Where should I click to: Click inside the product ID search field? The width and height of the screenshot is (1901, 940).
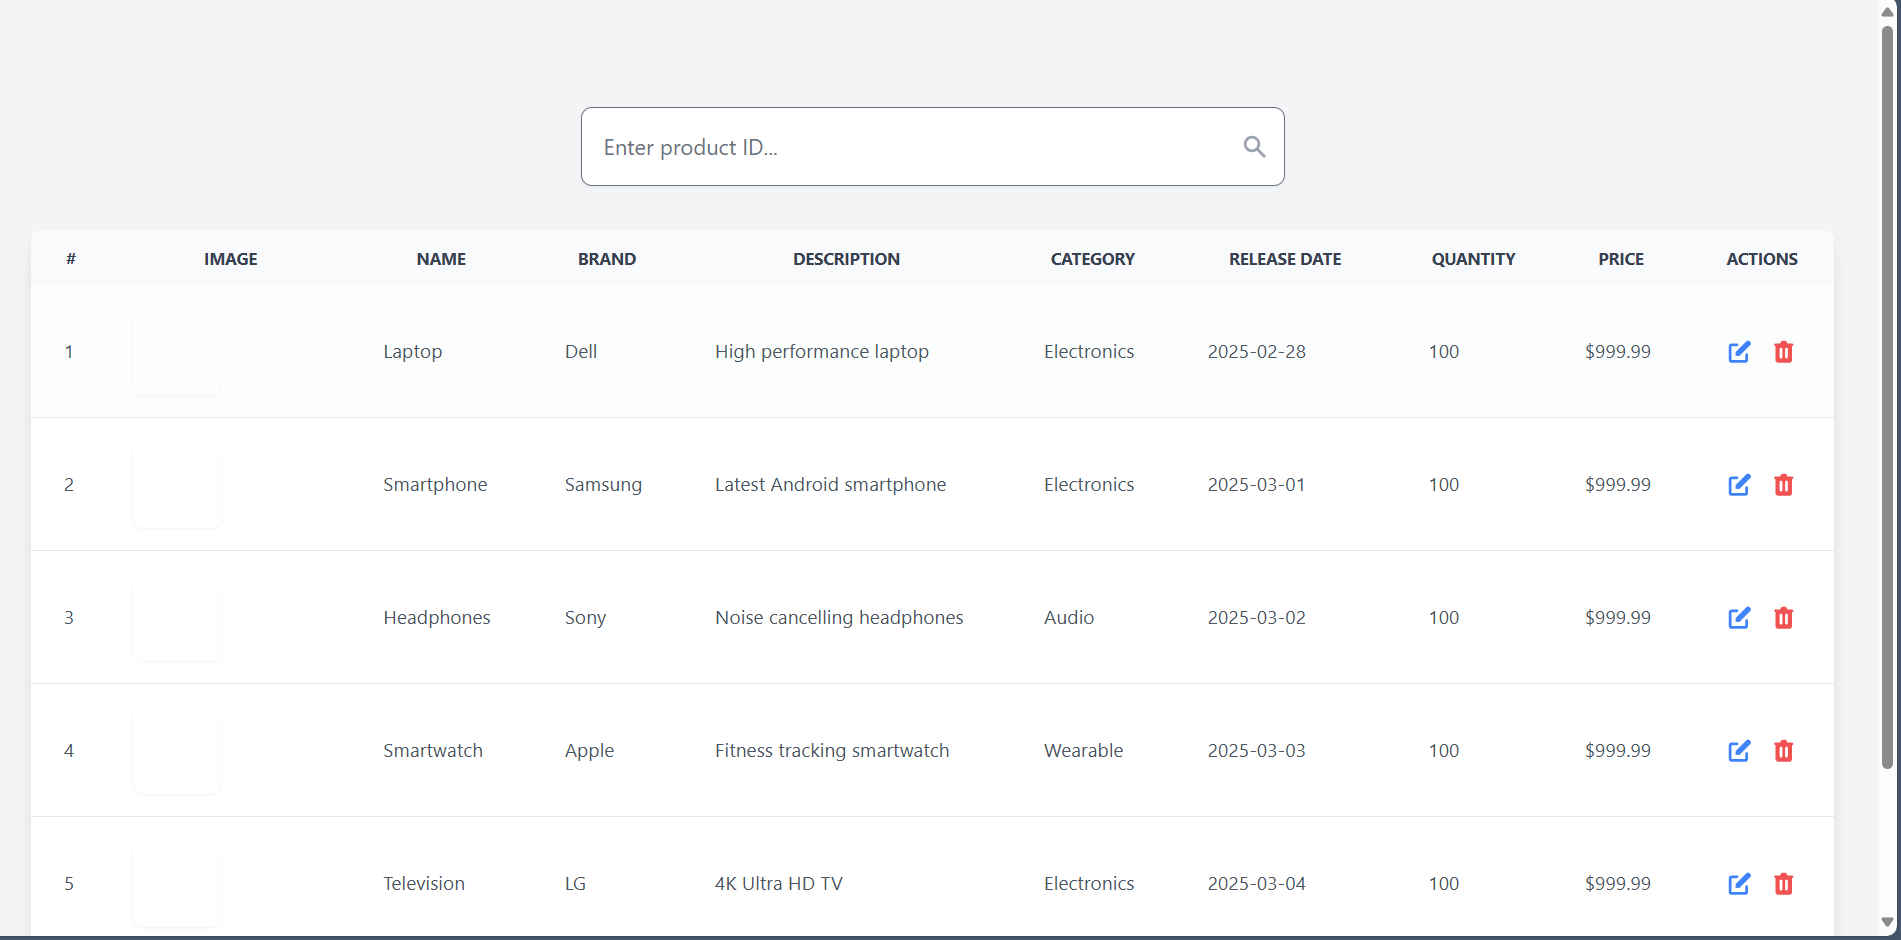tap(900, 146)
